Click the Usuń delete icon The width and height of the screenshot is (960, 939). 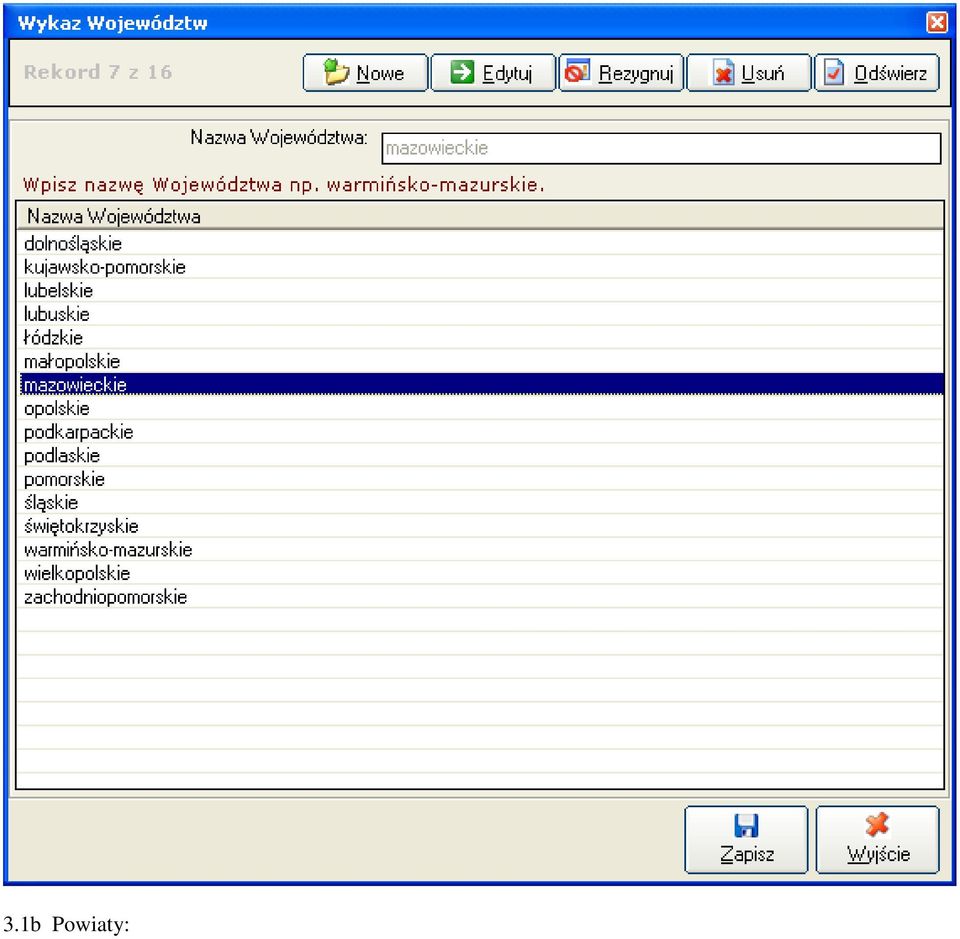(723, 72)
